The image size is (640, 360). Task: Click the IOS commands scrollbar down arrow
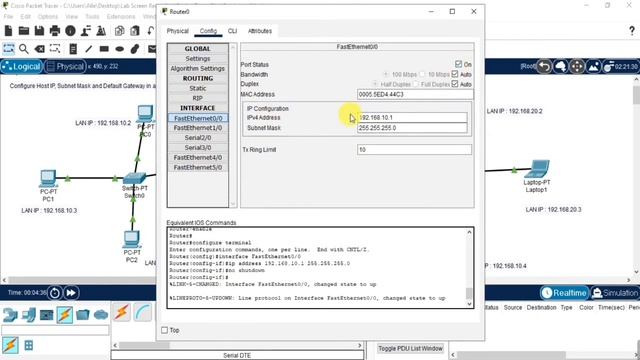469,304
